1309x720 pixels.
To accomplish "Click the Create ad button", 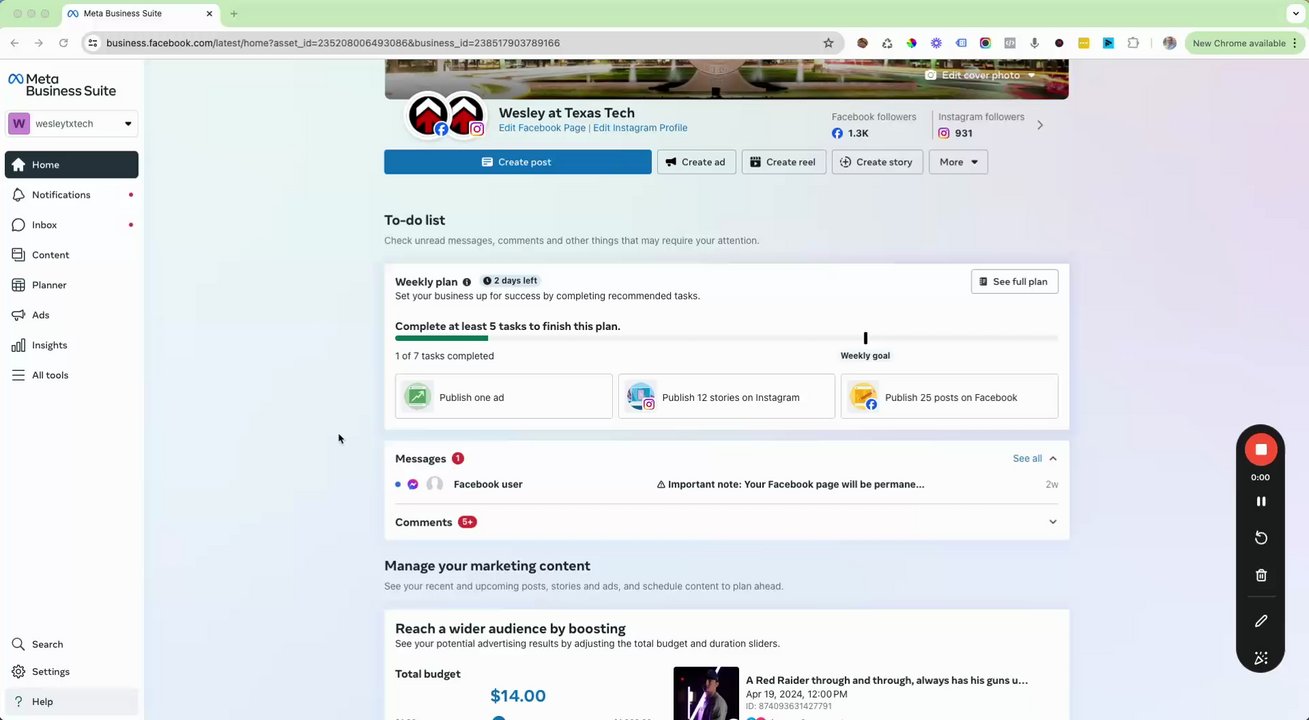I will (x=696, y=162).
